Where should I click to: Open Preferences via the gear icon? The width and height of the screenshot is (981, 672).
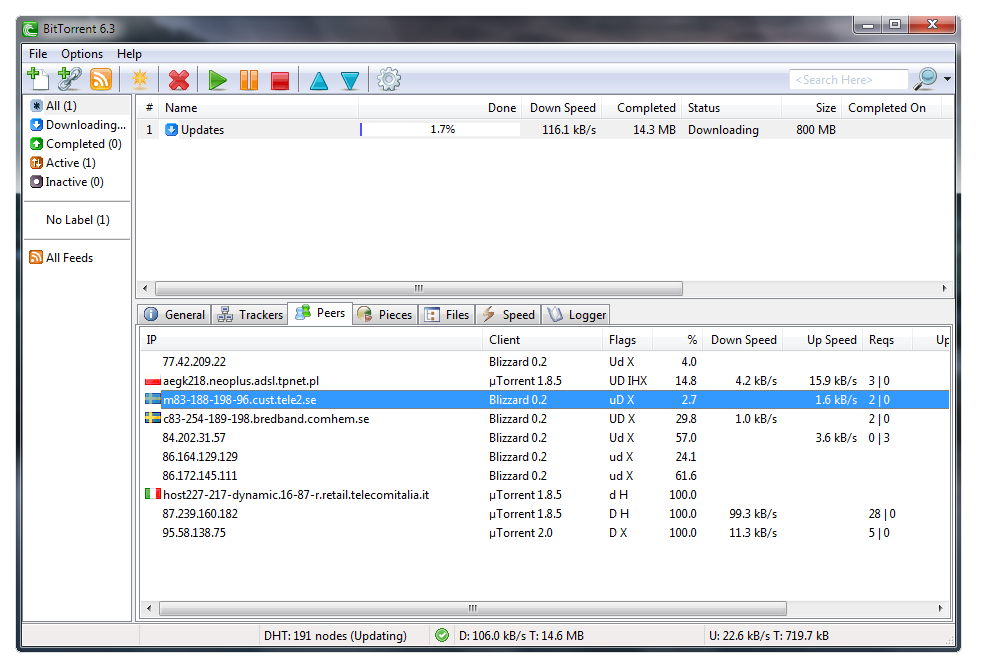(x=389, y=79)
